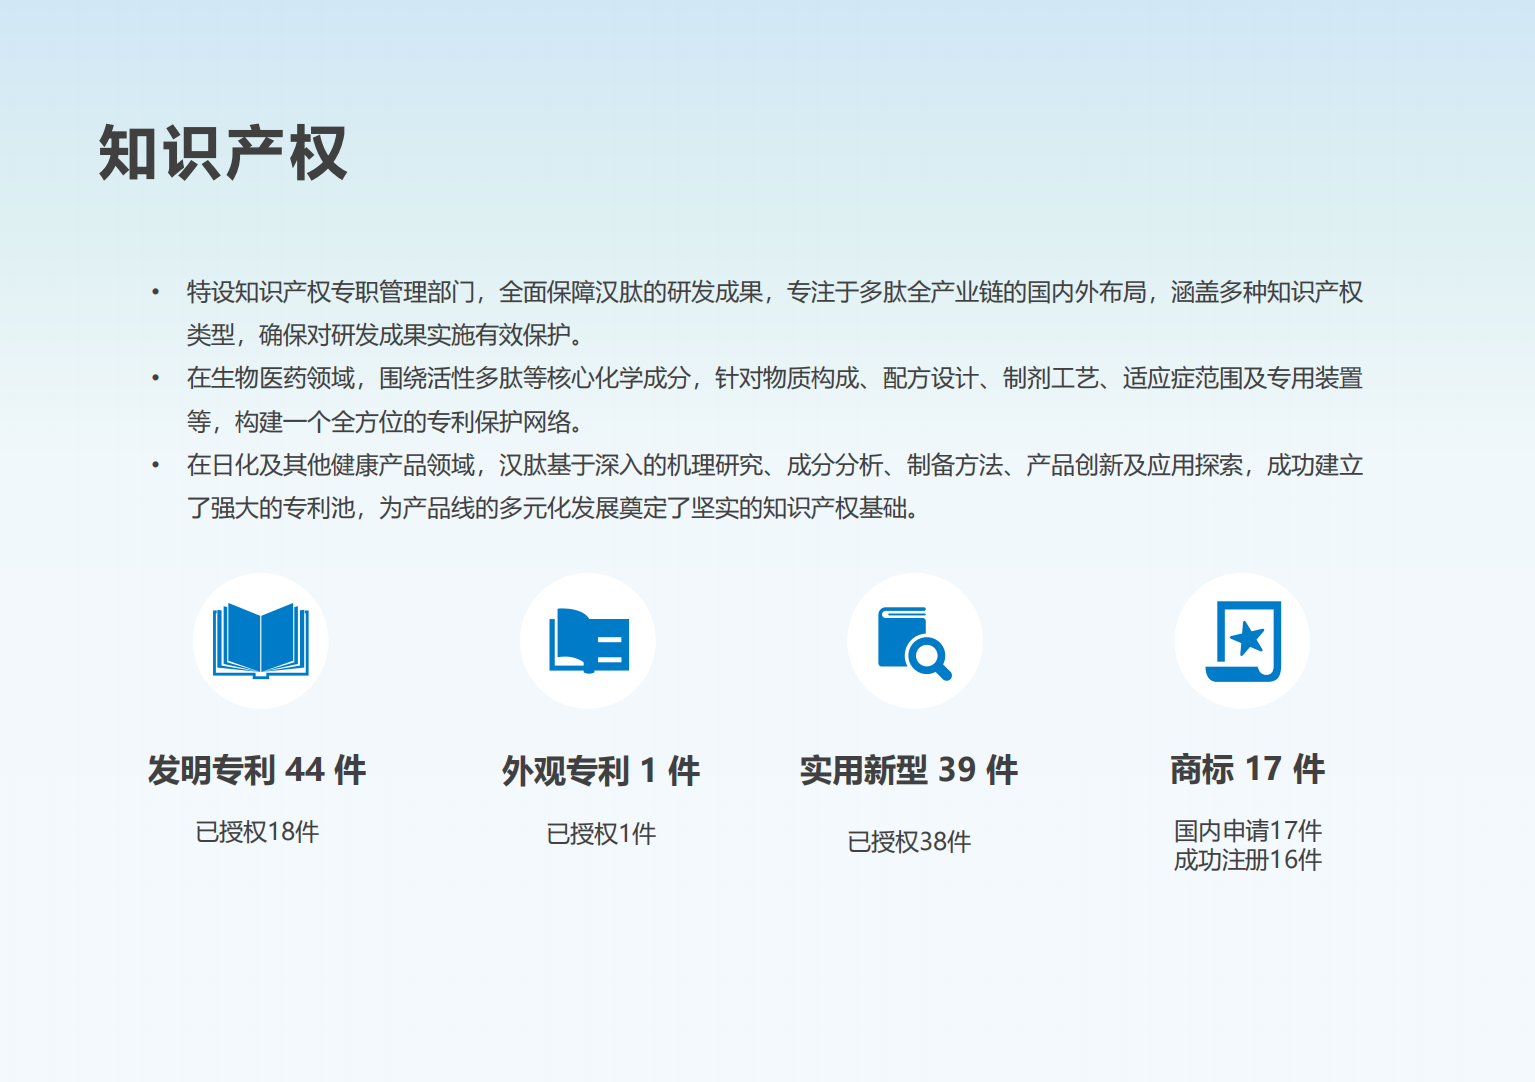Click the text 成功注册16件

[x=1247, y=860]
